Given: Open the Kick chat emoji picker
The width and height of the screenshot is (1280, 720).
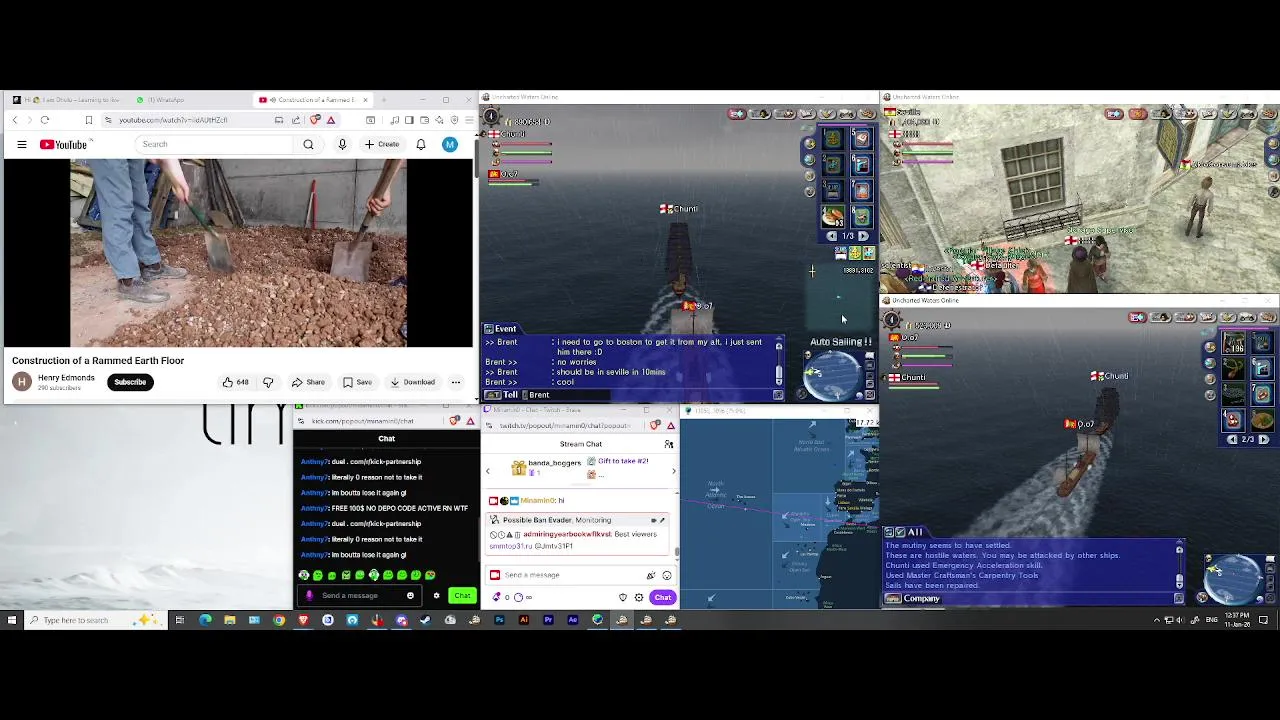Looking at the screenshot, I should pos(410,596).
